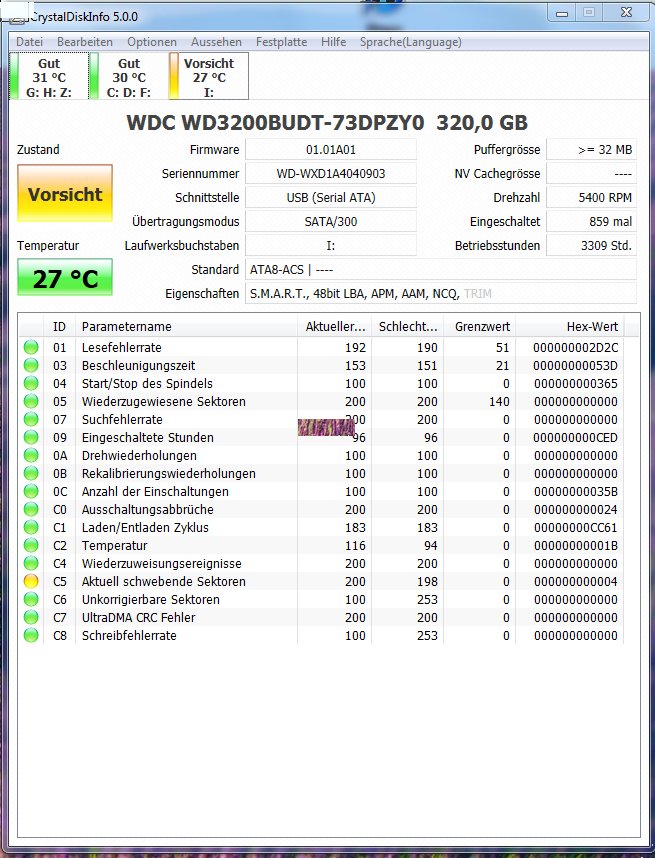Click the green 27 °C temperature button
Screen dimensions: 655x858
point(65,278)
